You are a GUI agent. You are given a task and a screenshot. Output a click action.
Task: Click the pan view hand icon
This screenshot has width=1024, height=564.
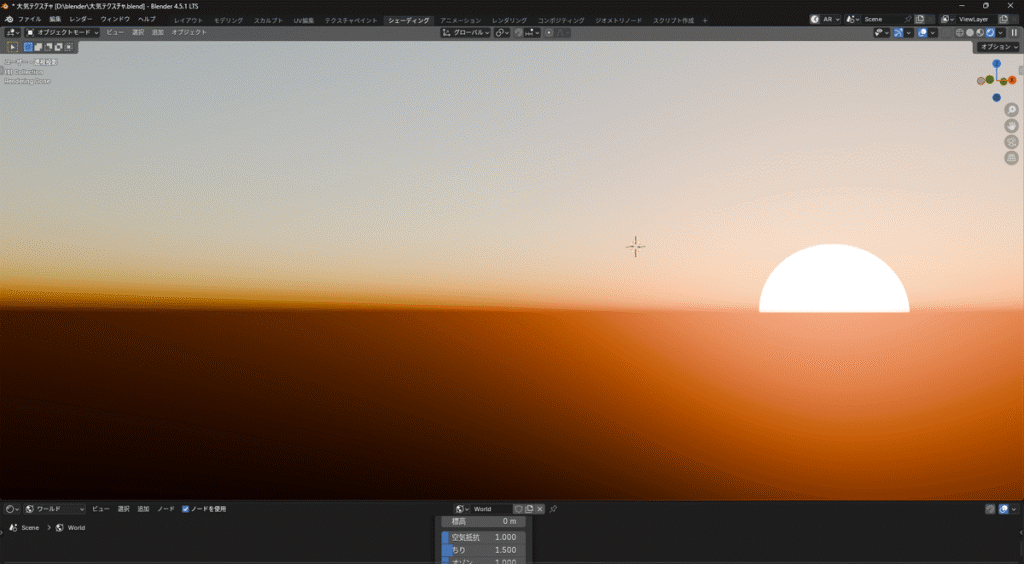1012,125
